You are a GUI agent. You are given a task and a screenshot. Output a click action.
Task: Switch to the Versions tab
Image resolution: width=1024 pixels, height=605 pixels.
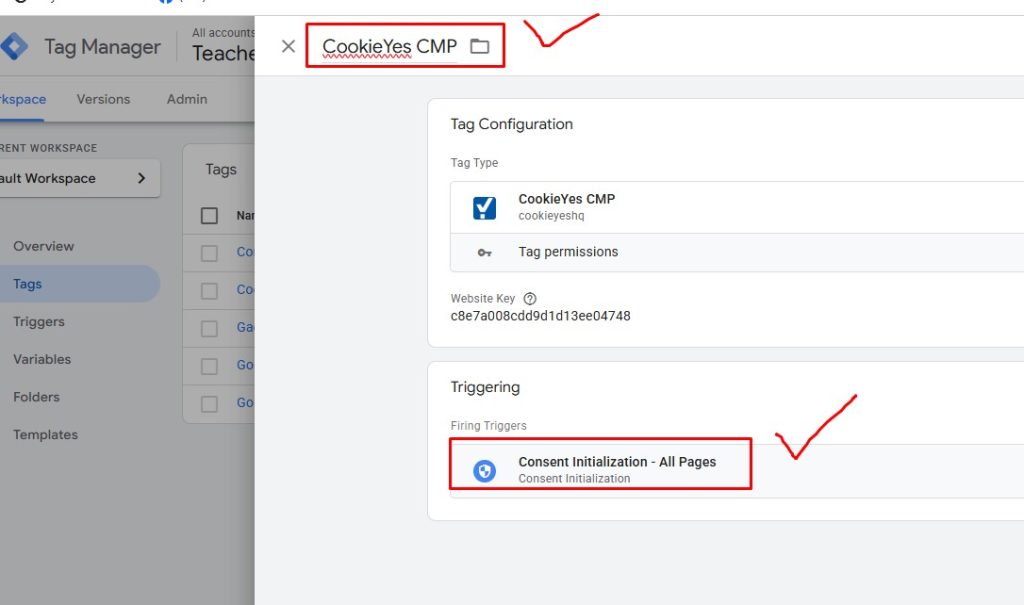[x=103, y=99]
